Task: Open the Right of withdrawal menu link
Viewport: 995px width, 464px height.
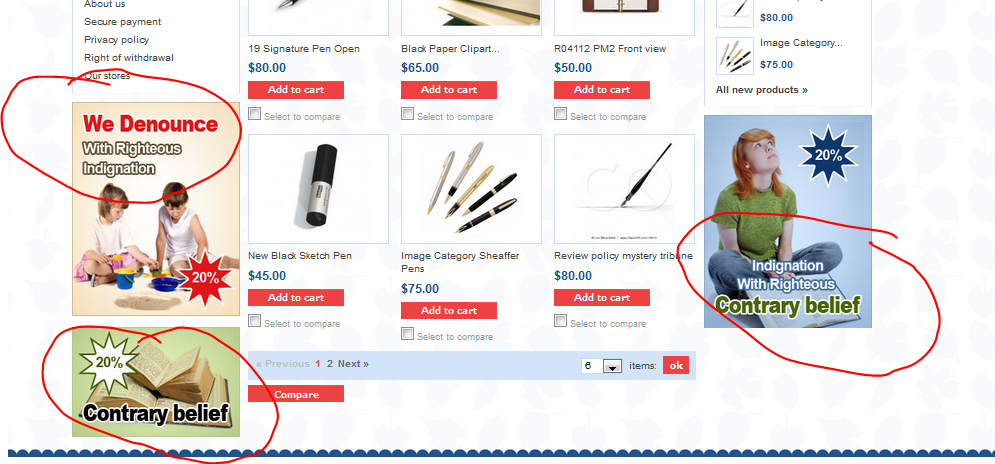Action: (x=129, y=58)
